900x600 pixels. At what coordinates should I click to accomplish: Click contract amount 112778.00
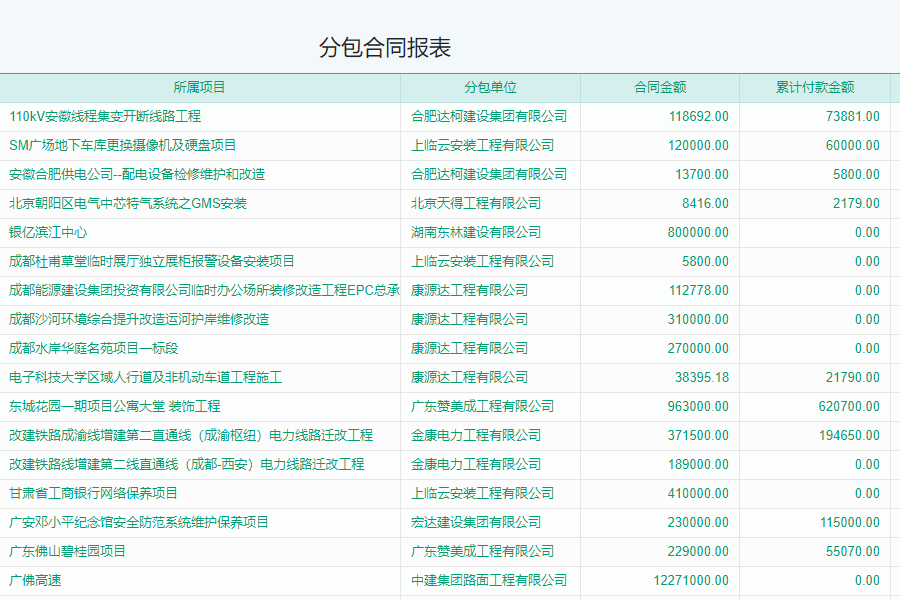699,291
